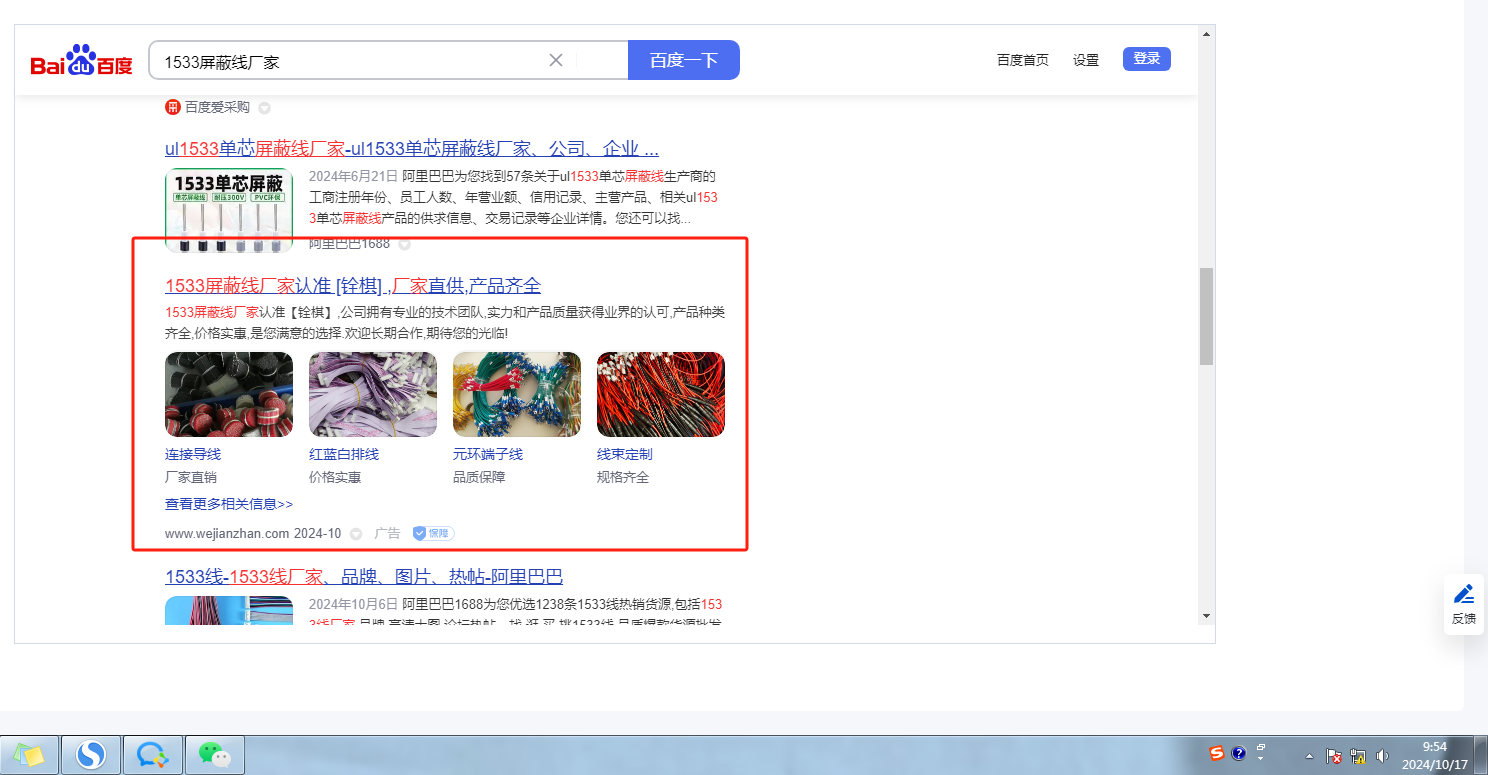Click the Sogou input method tray icon
Viewport: 1488px width, 775px height.
point(1217,753)
